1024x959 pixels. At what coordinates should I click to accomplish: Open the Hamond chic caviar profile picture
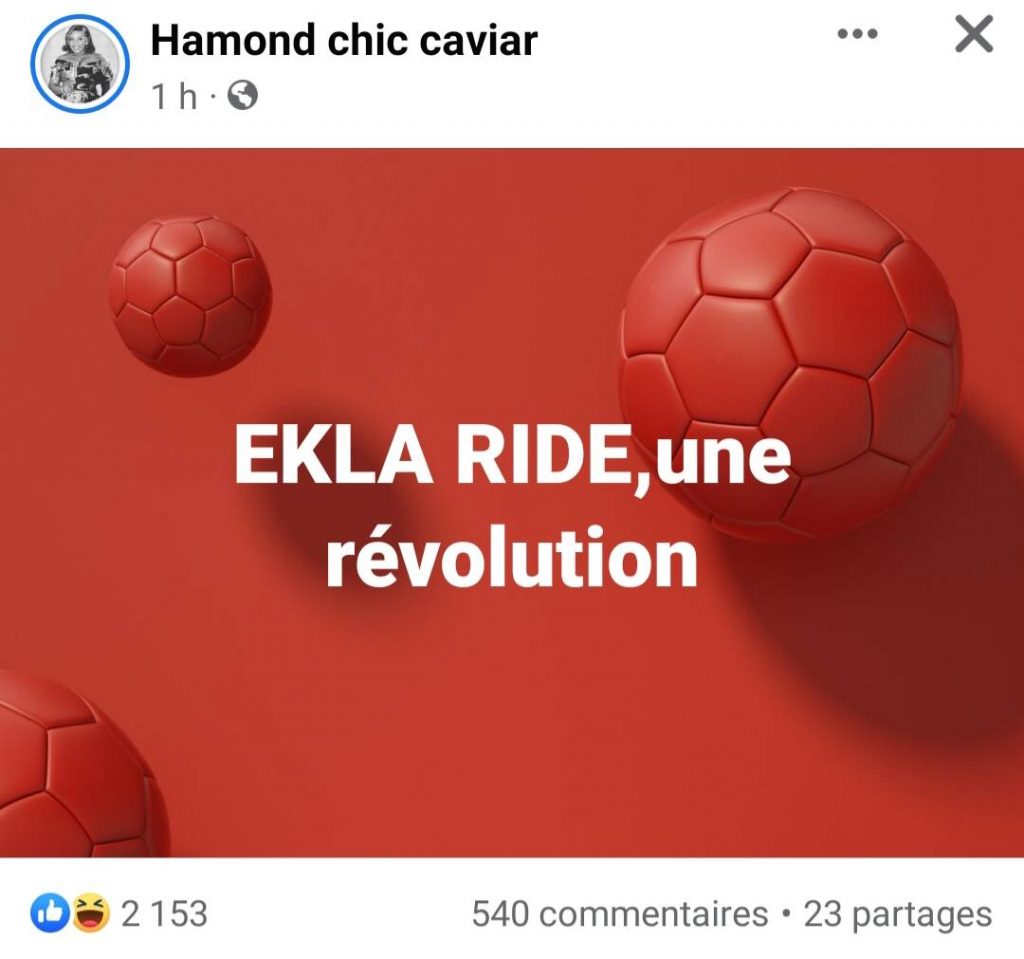click(x=79, y=63)
